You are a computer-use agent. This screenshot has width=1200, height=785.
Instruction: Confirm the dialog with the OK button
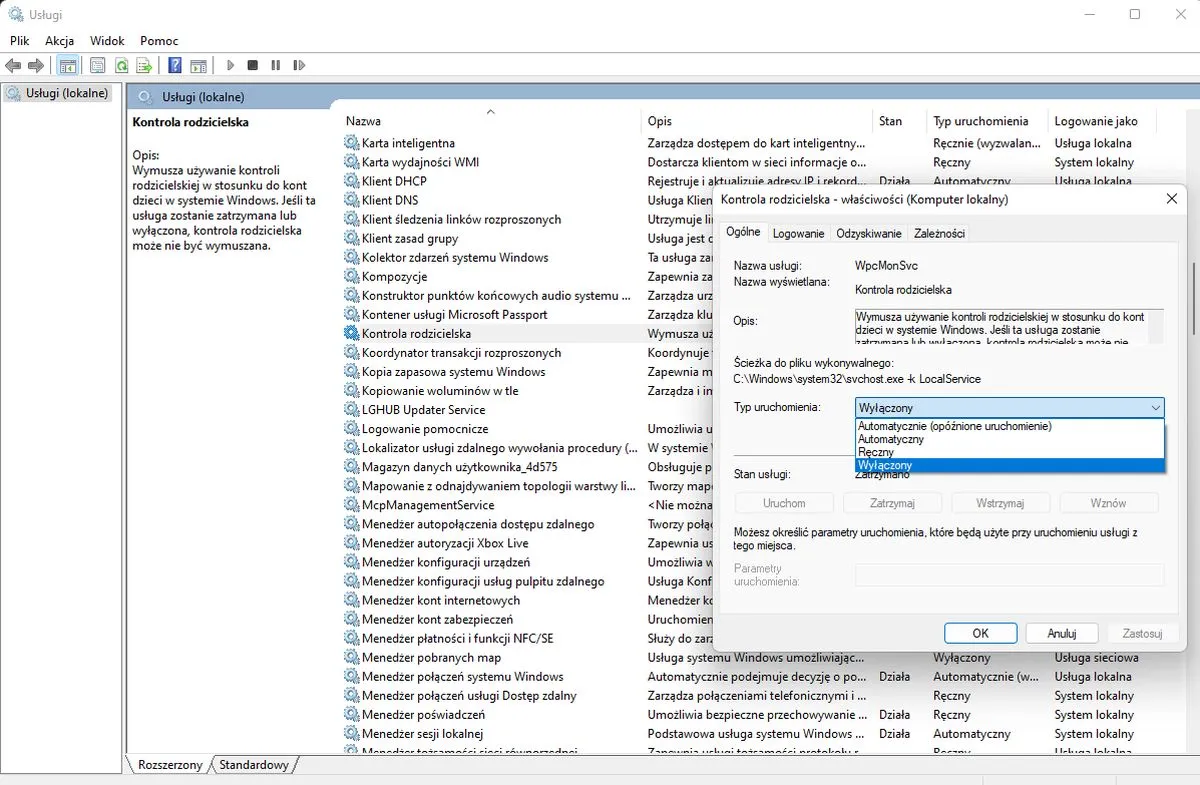point(980,633)
